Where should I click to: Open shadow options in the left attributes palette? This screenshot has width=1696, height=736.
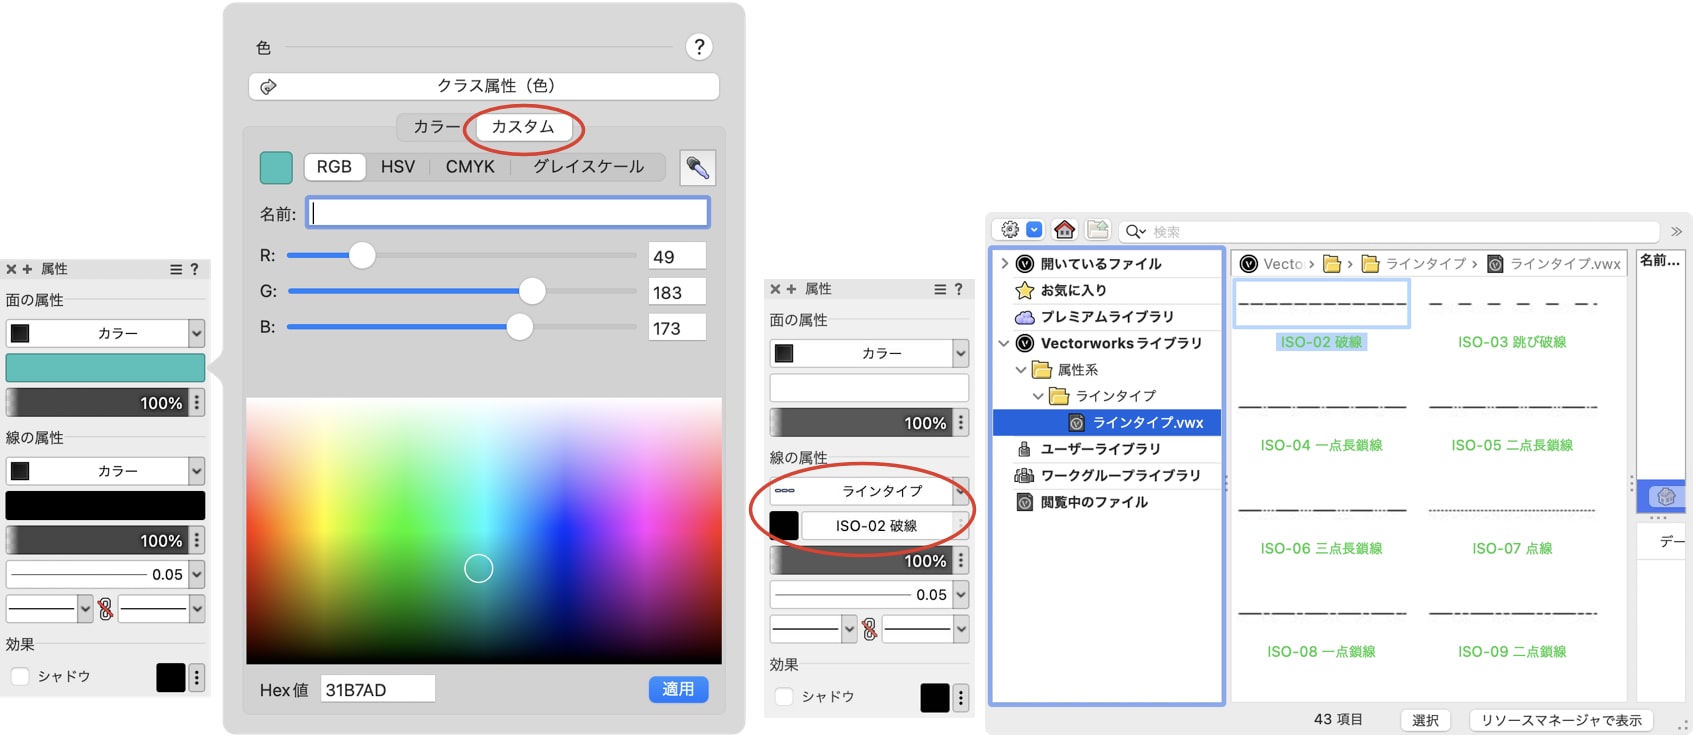pyautogui.click(x=197, y=677)
